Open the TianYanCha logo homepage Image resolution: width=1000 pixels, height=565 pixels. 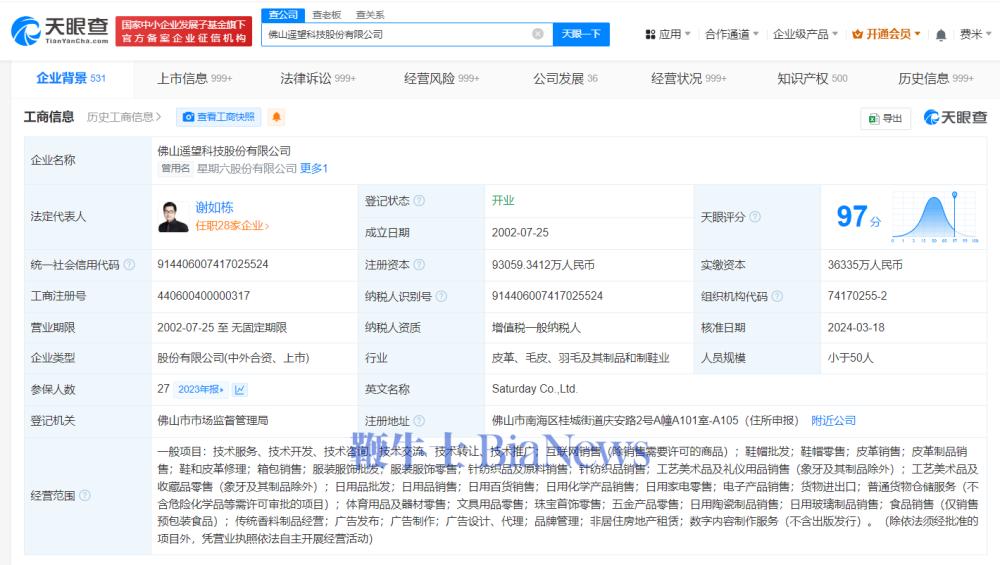tap(60, 31)
